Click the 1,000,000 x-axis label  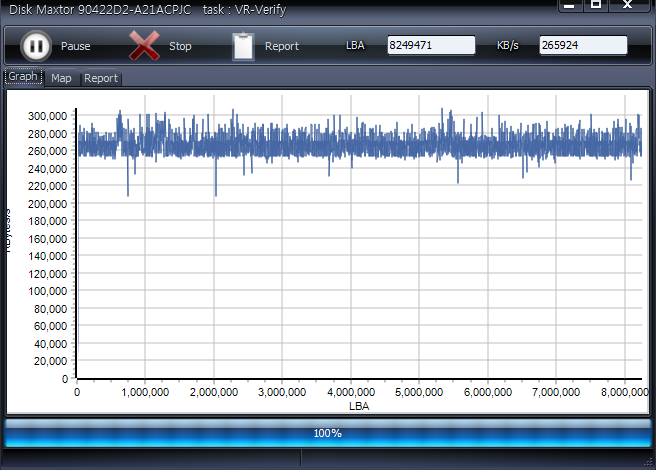click(145, 392)
